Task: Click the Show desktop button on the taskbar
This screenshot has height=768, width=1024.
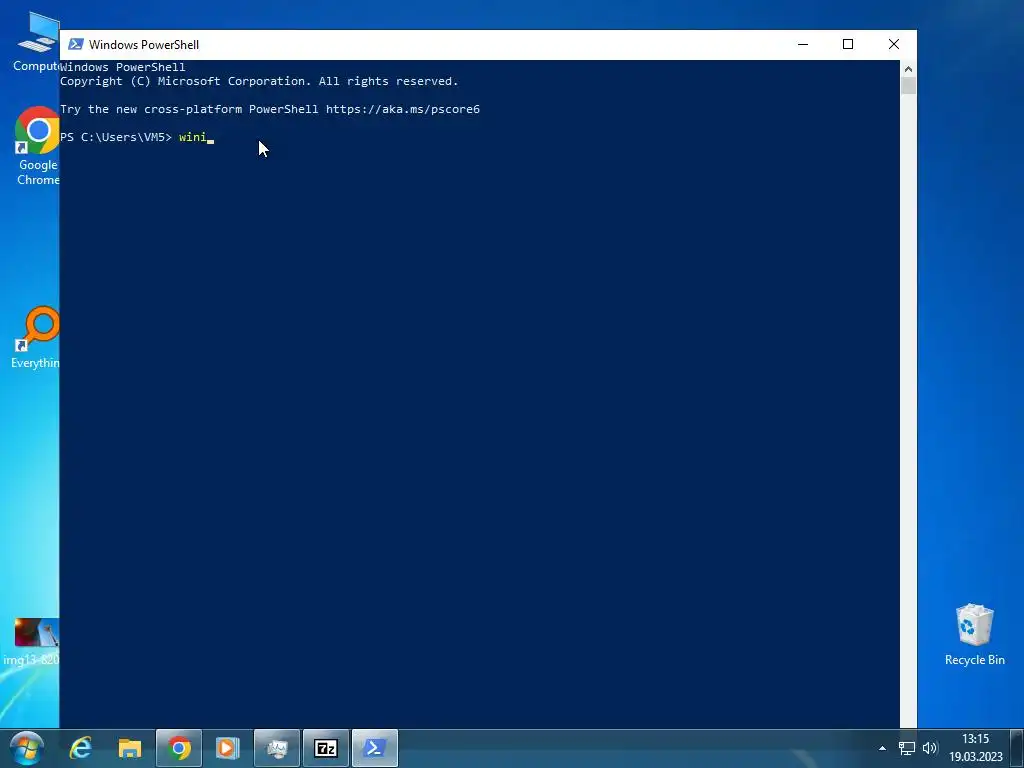Action: (x=1017, y=748)
